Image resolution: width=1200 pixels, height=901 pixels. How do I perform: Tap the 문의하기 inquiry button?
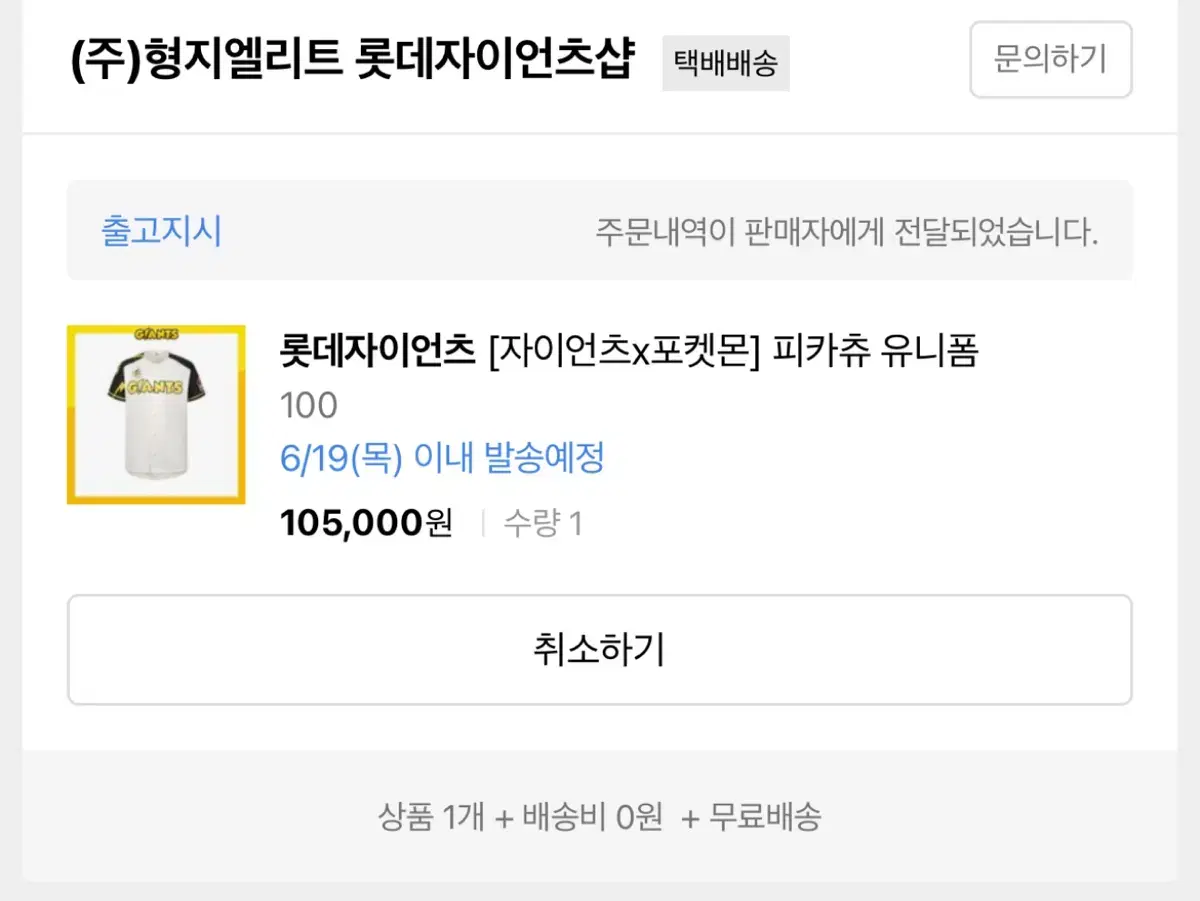(x=1050, y=60)
